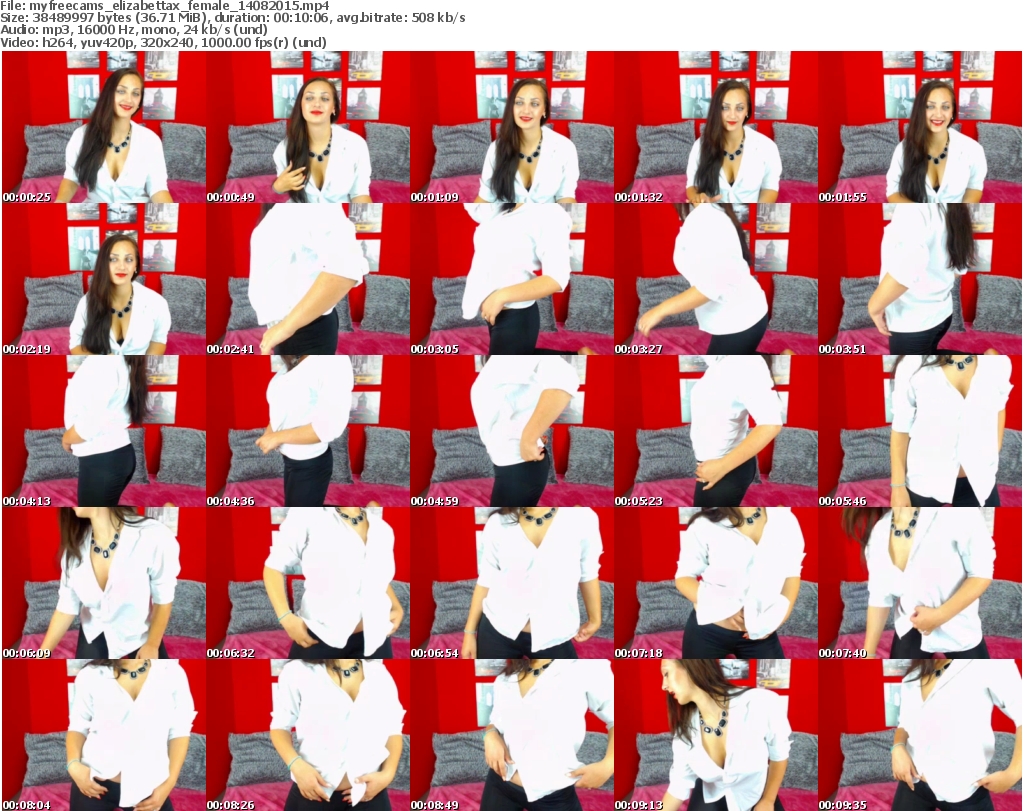
Task: Click the frame timestamped 00:04:13
Action: (x=104, y=431)
